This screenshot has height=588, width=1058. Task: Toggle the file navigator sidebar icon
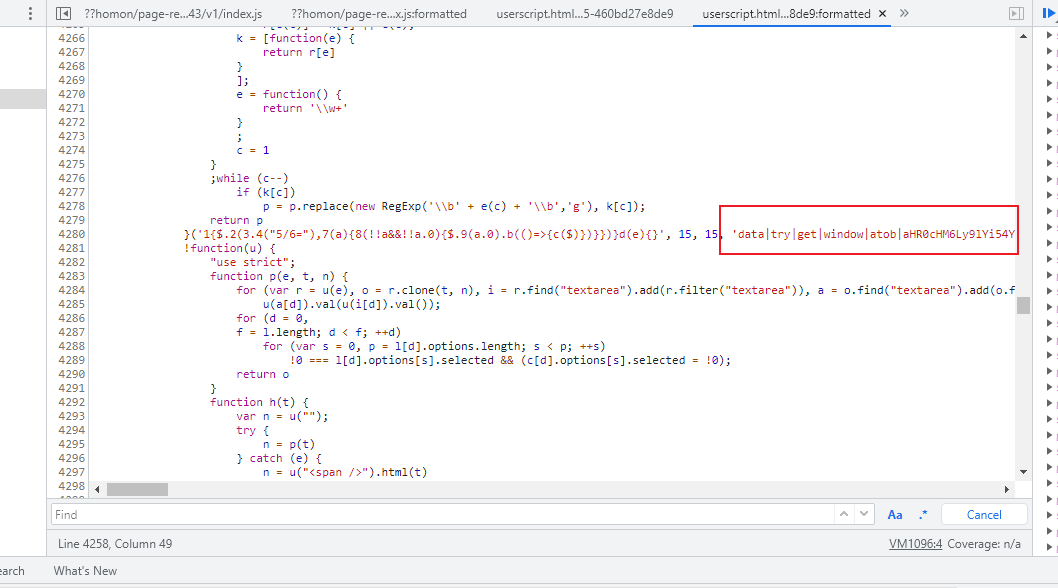tap(63, 14)
